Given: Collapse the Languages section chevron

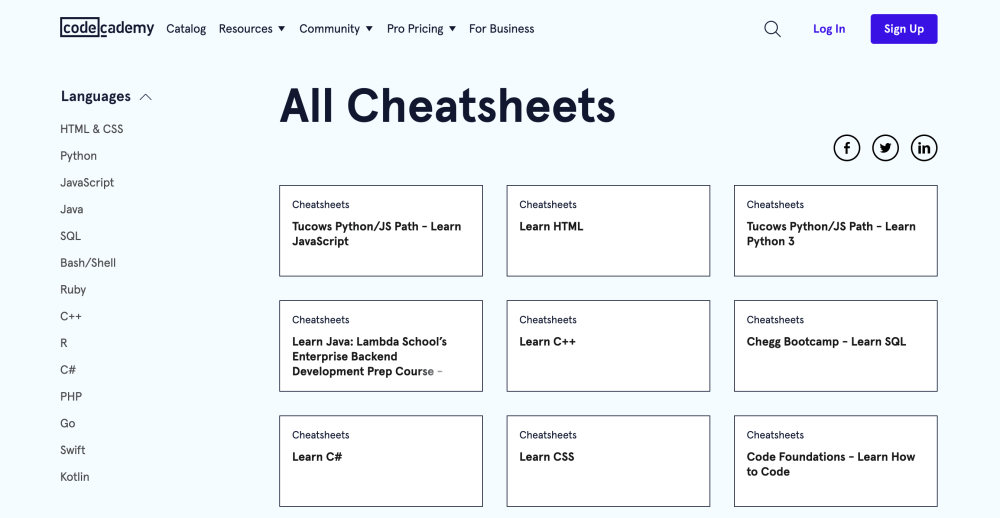Looking at the screenshot, I should coord(146,97).
